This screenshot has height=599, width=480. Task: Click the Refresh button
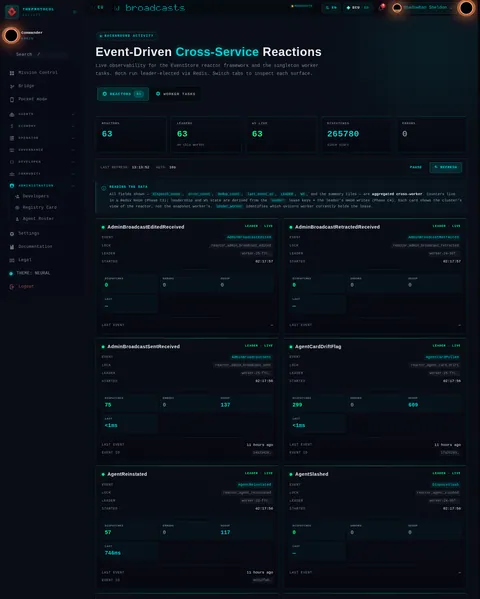click(446, 167)
